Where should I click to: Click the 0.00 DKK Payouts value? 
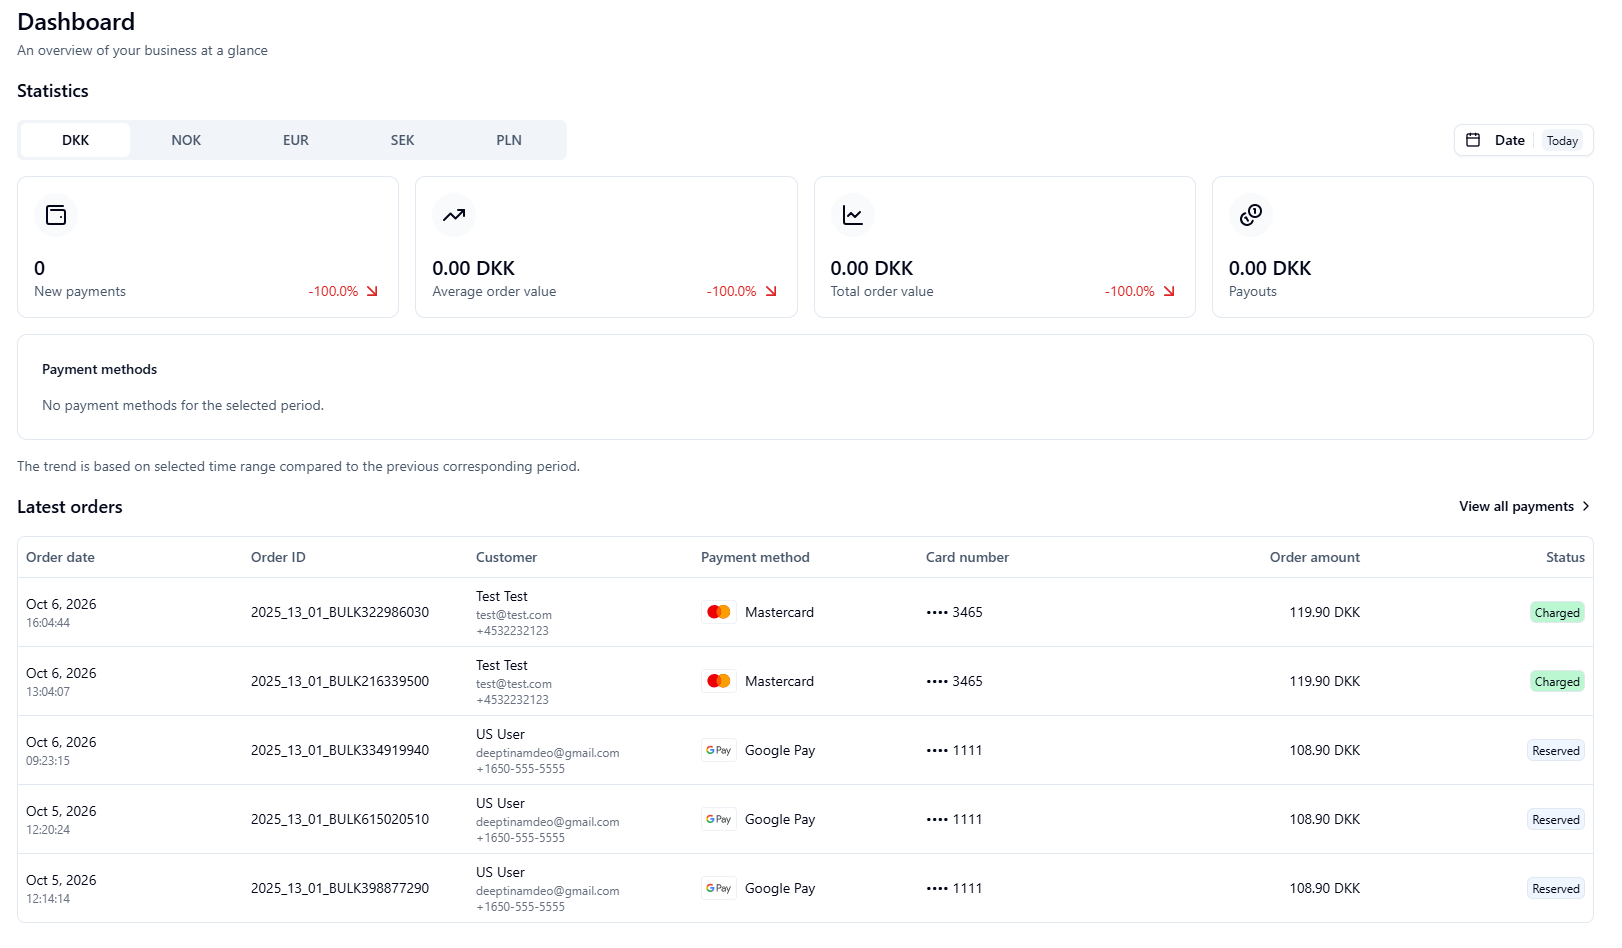(x=1270, y=268)
